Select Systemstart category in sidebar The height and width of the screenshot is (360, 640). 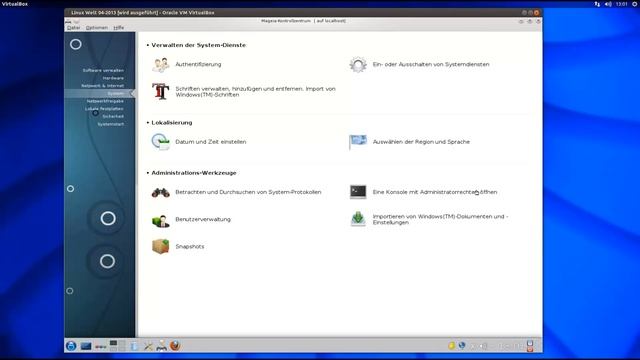click(x=111, y=124)
